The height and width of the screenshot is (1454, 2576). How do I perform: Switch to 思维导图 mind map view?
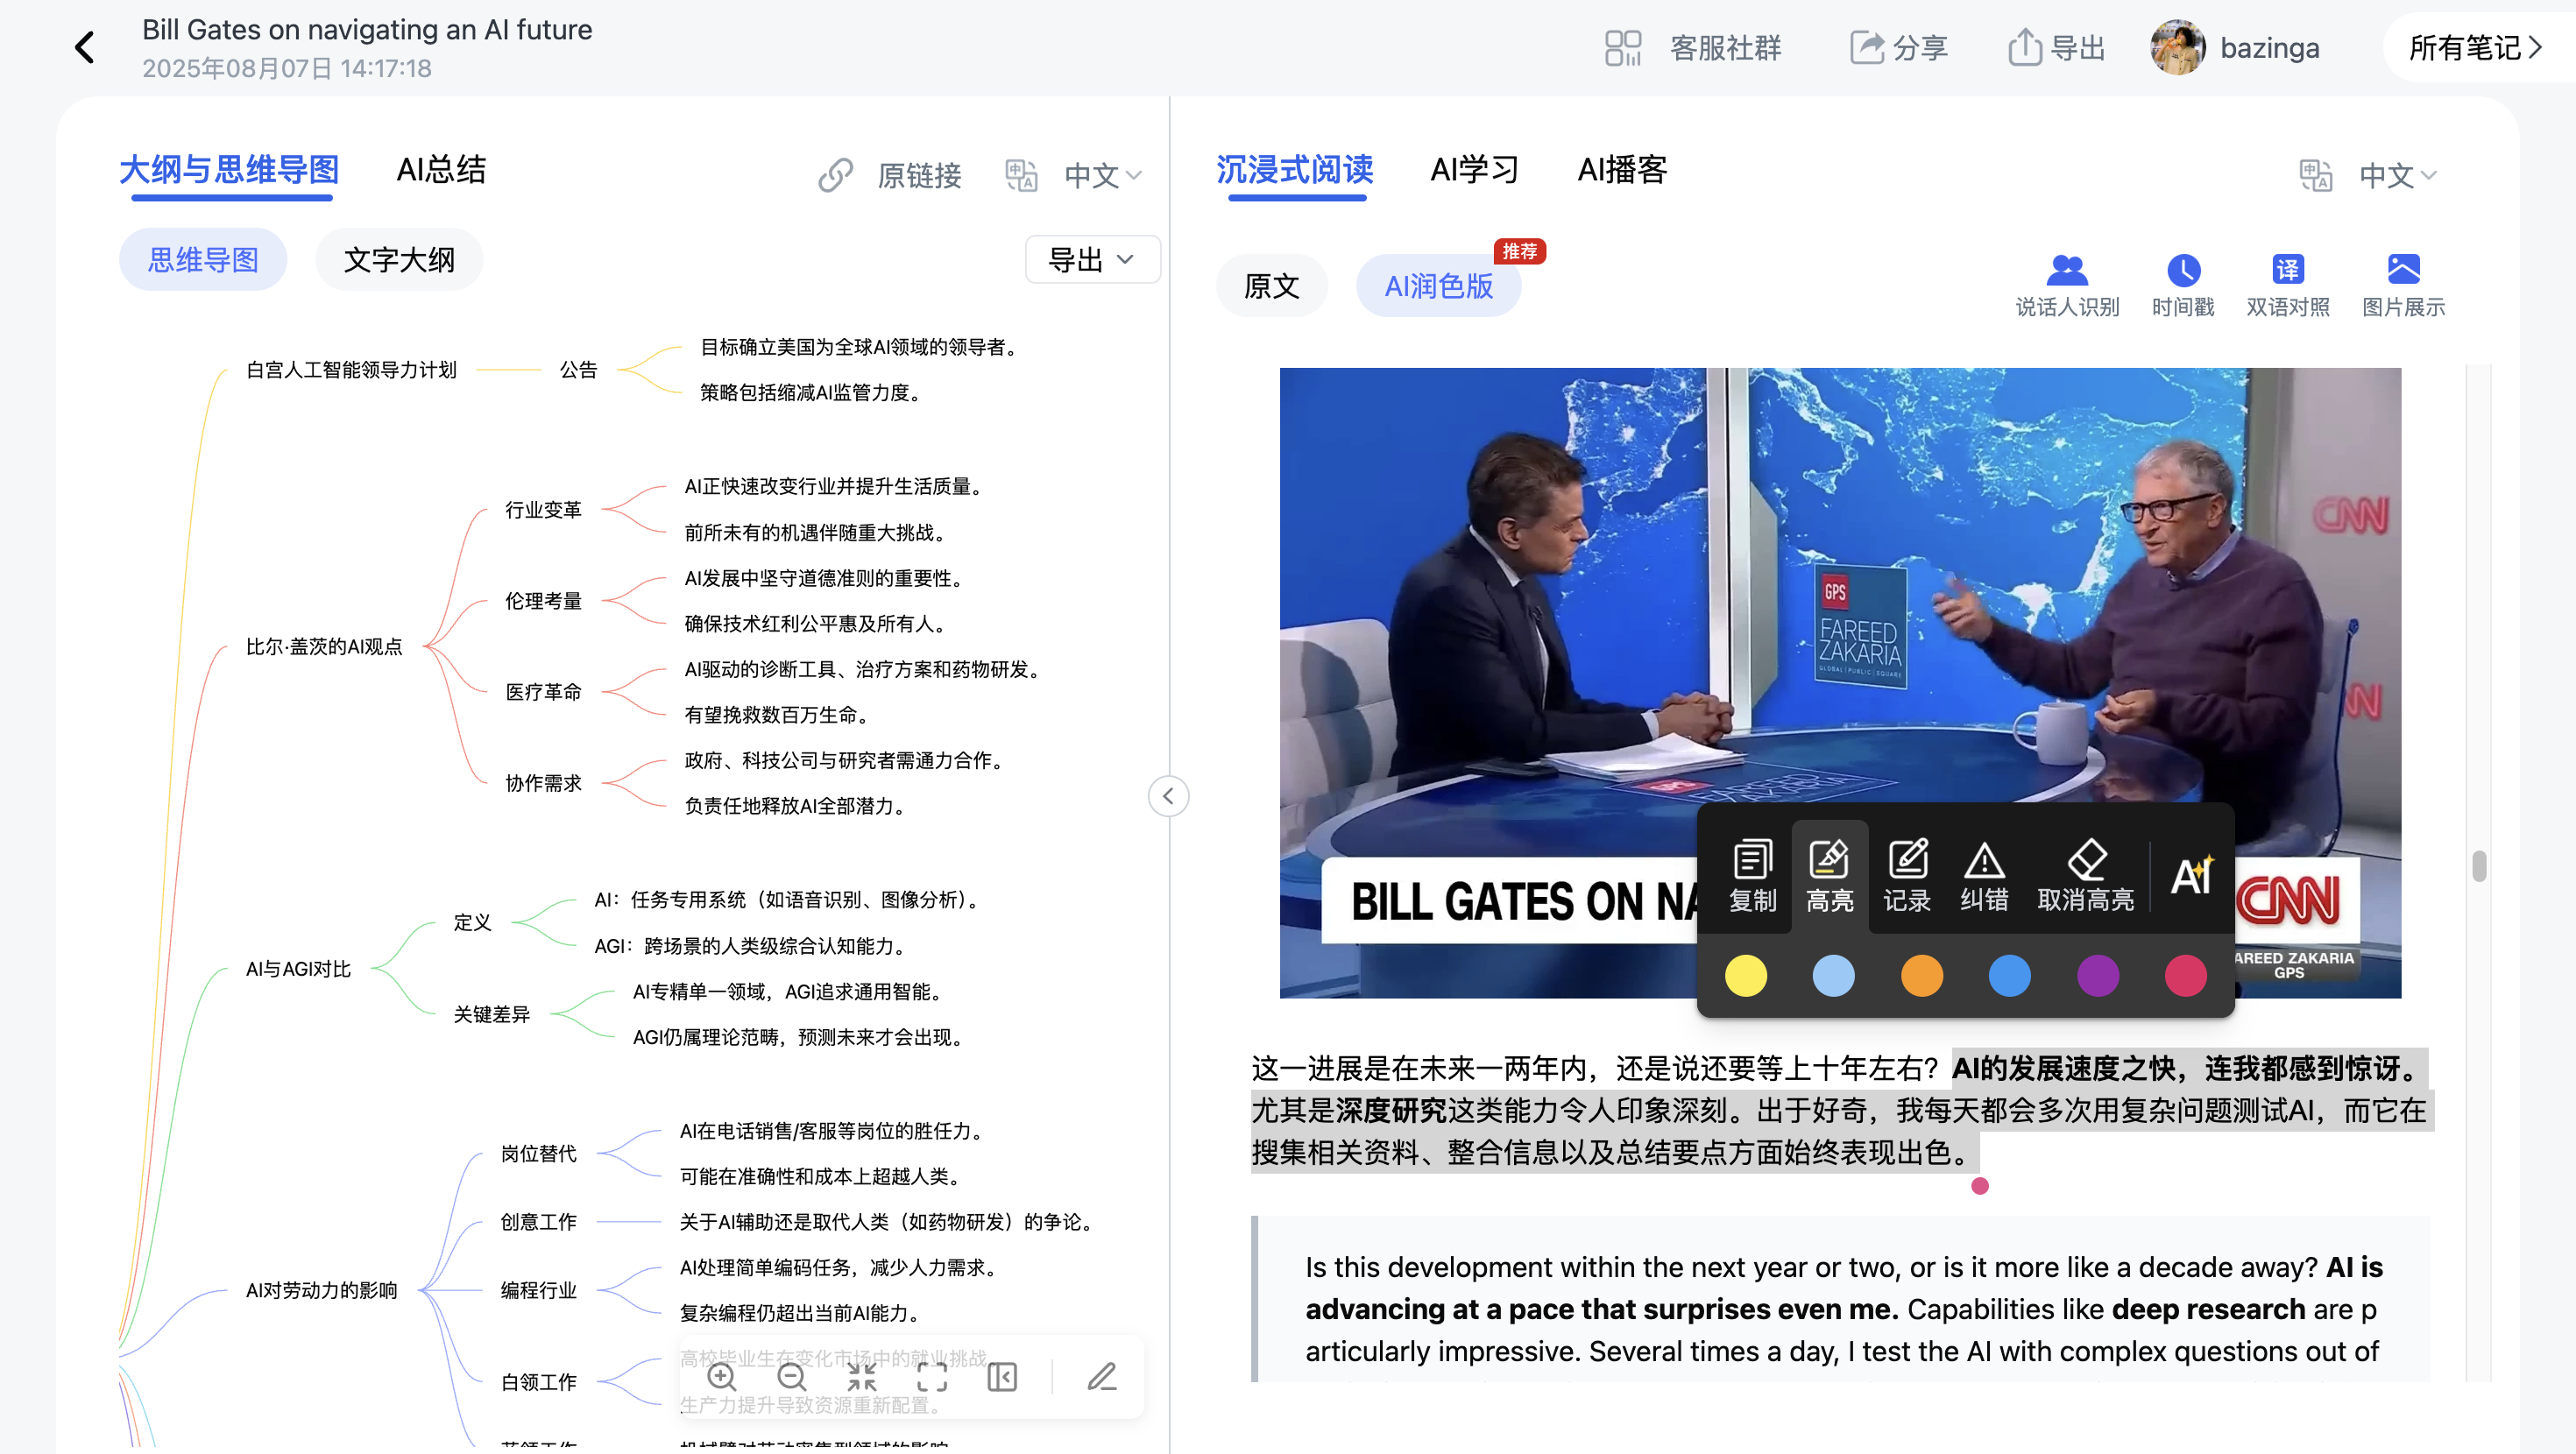[203, 260]
